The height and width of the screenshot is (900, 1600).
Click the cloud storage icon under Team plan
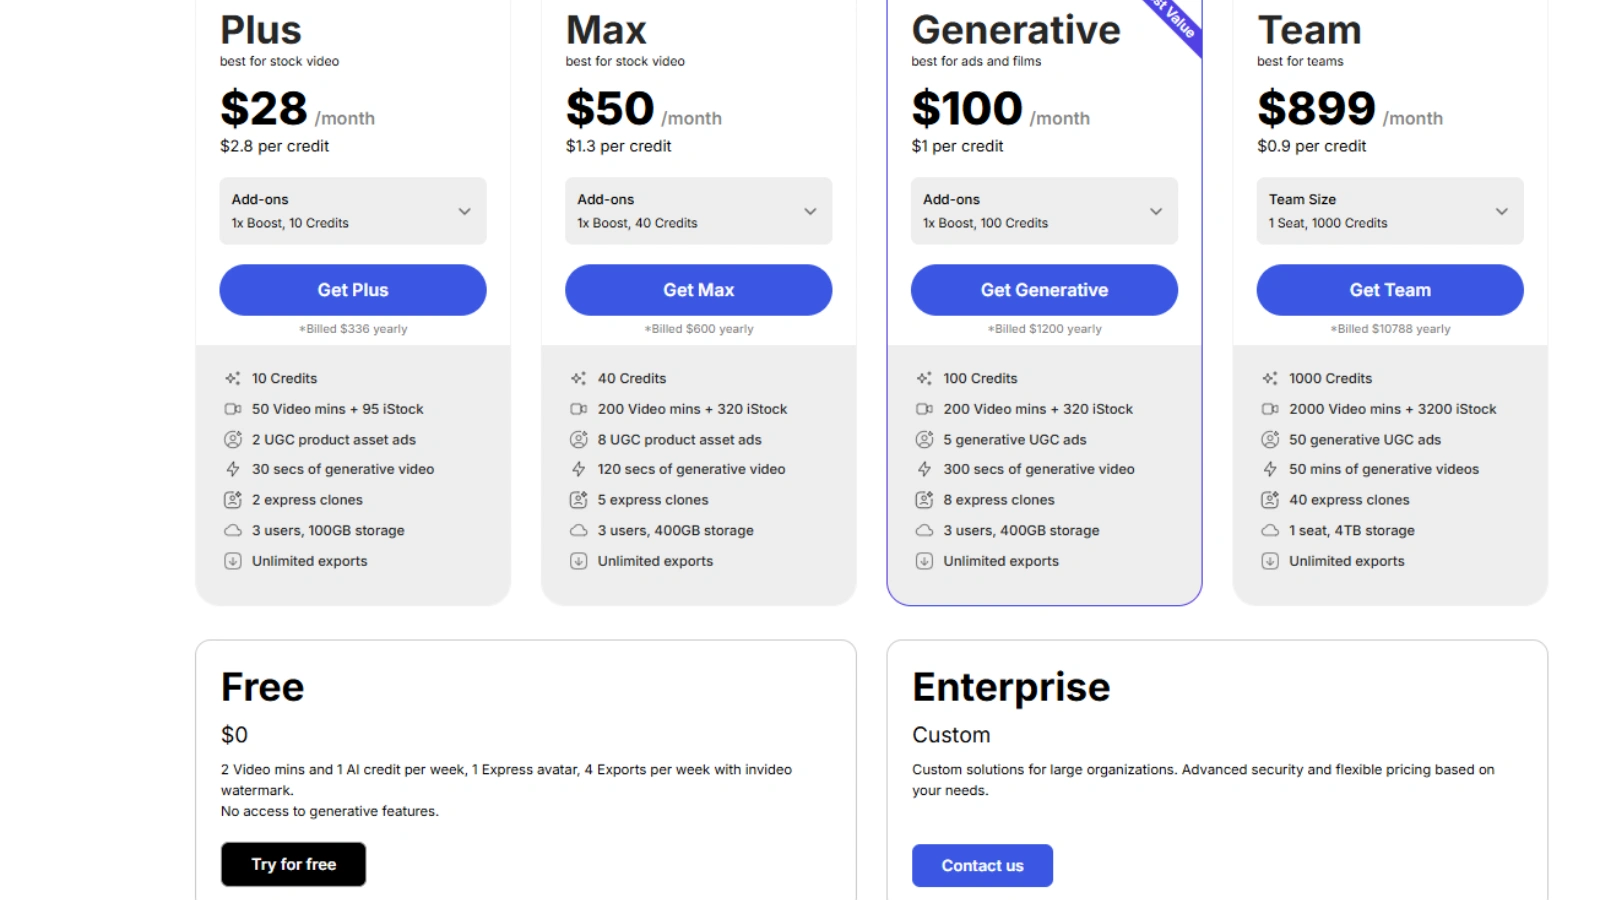click(1270, 531)
